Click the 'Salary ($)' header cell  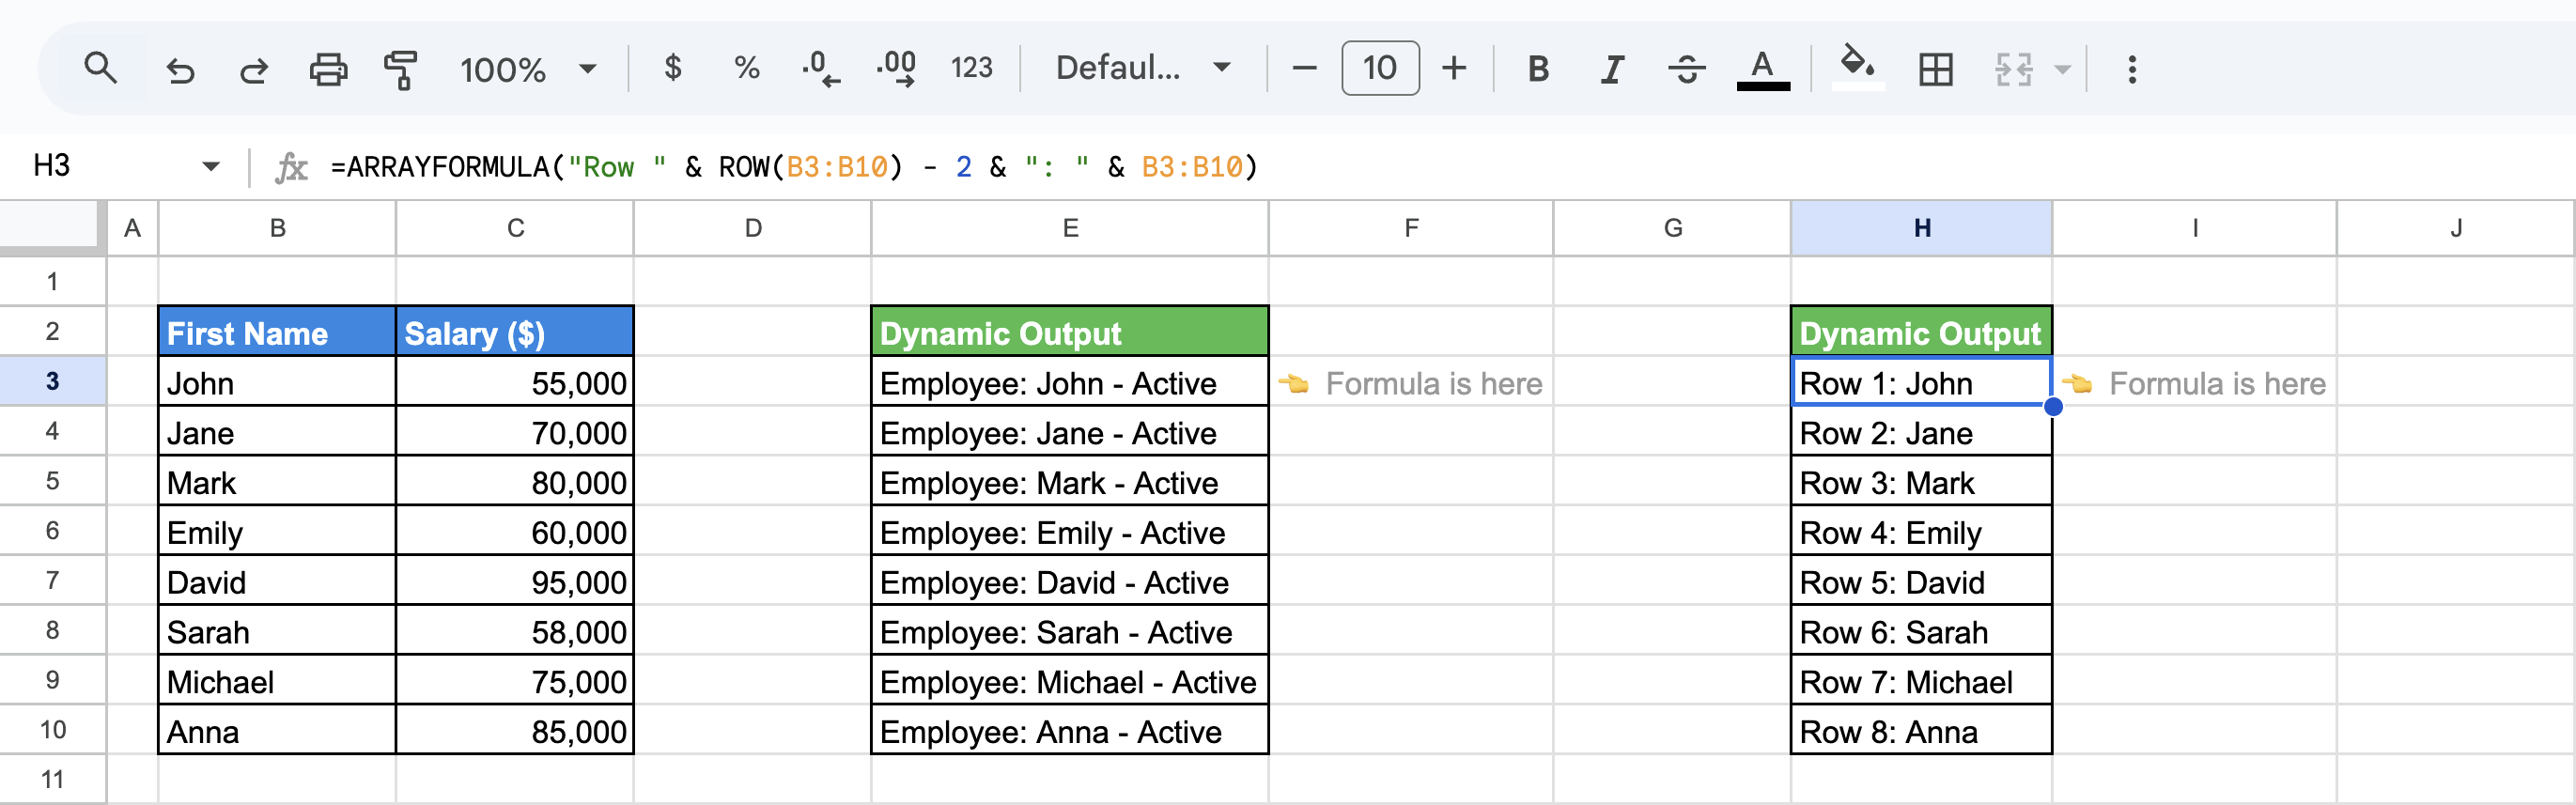pos(514,331)
